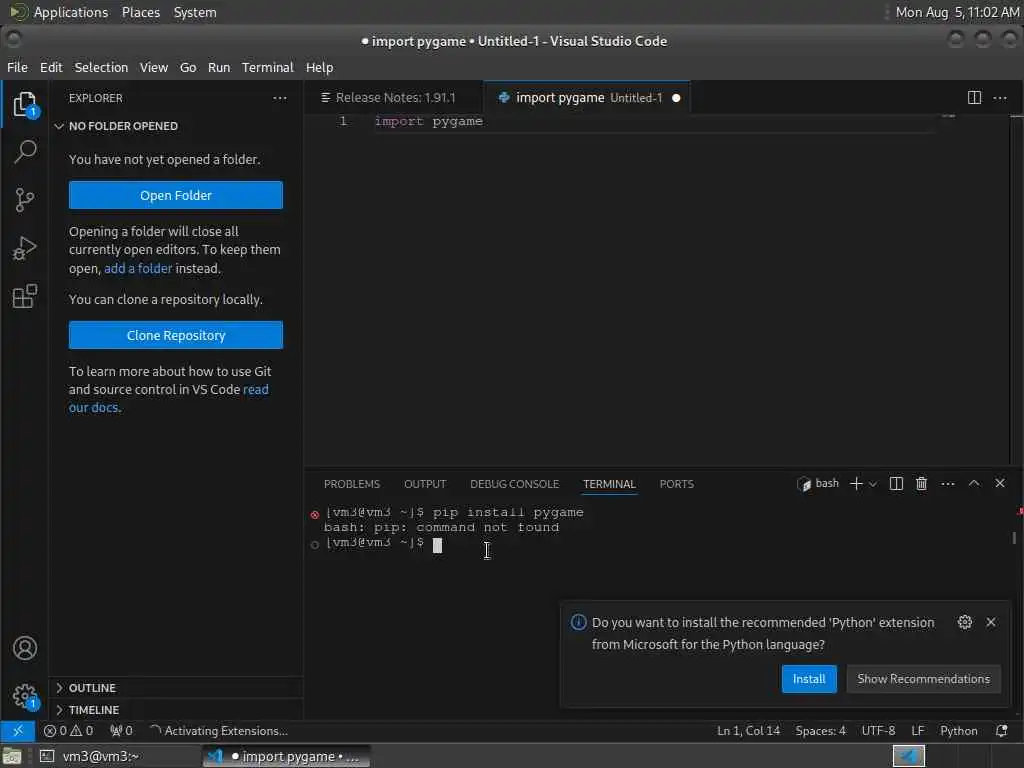Viewport: 1024px width, 768px height.
Task: Install the recommended Python extension
Action: (x=809, y=679)
